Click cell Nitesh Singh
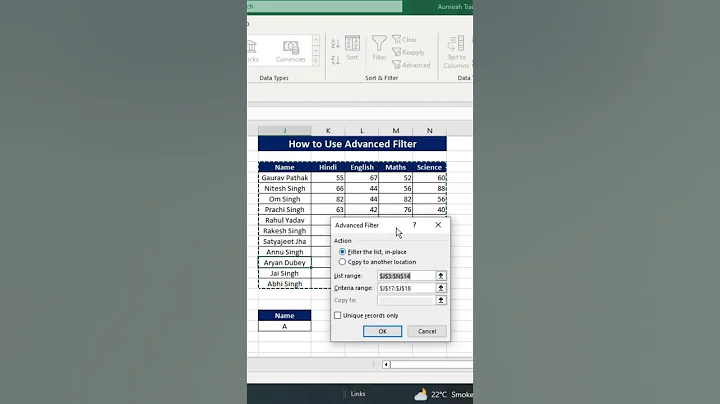Screen dimensions: 720x404 (285, 188)
